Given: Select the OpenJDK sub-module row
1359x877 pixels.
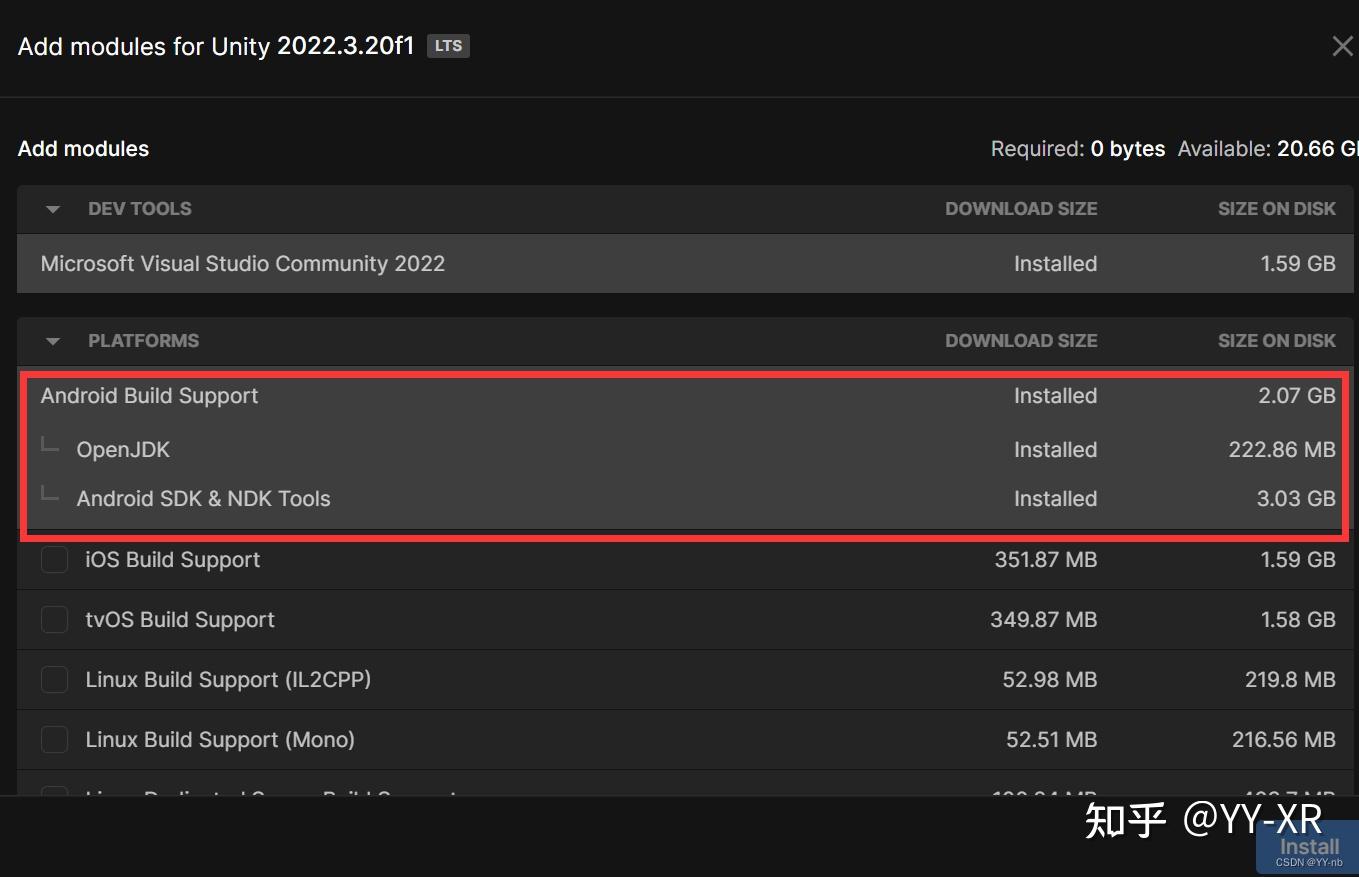Looking at the screenshot, I should coord(123,450).
